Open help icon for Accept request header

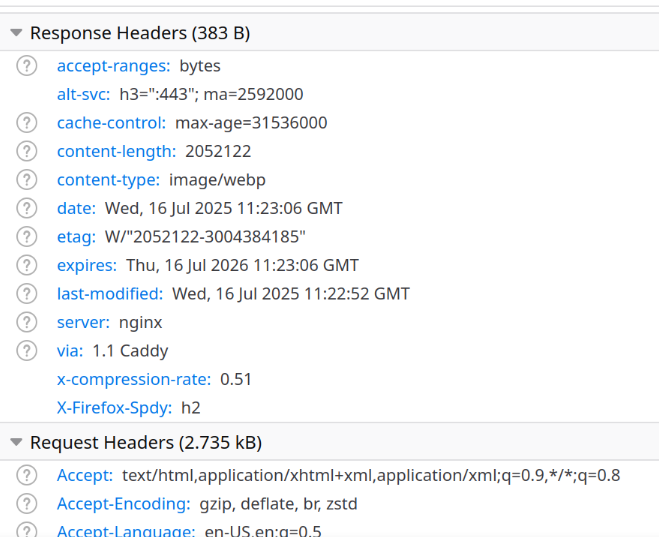[26, 475]
